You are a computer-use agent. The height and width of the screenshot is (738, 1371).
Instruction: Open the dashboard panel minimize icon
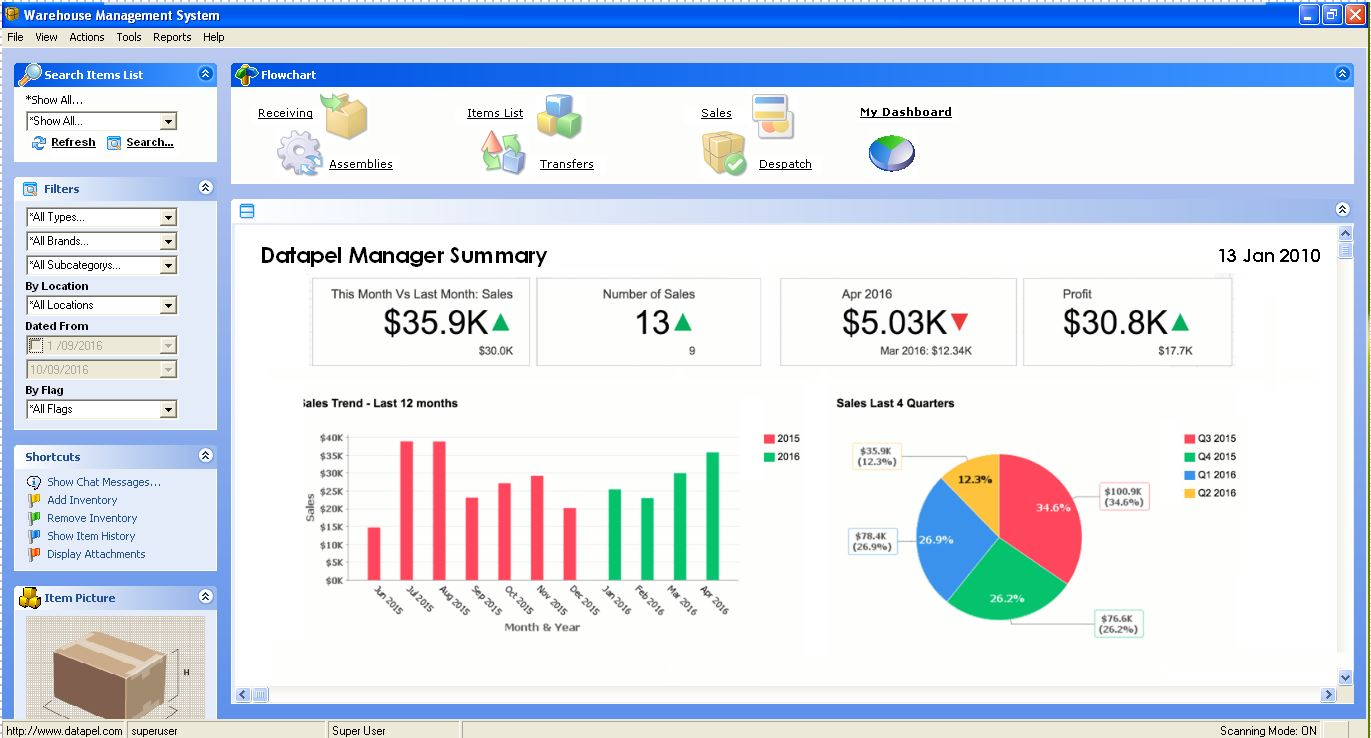coord(246,211)
